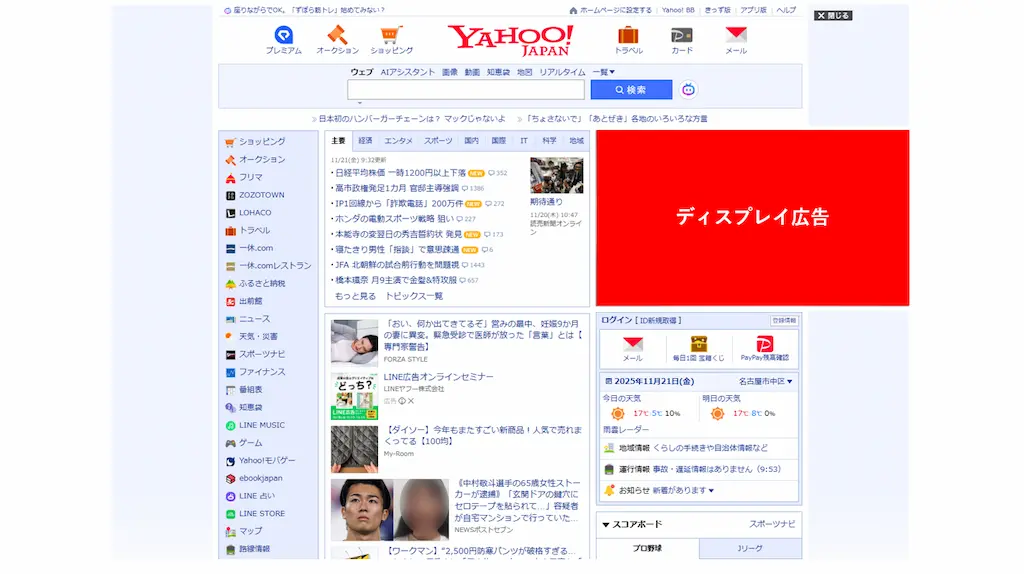The image size is (1024, 574).
Task: Select AIアシスタント search mode
Action: tap(408, 72)
